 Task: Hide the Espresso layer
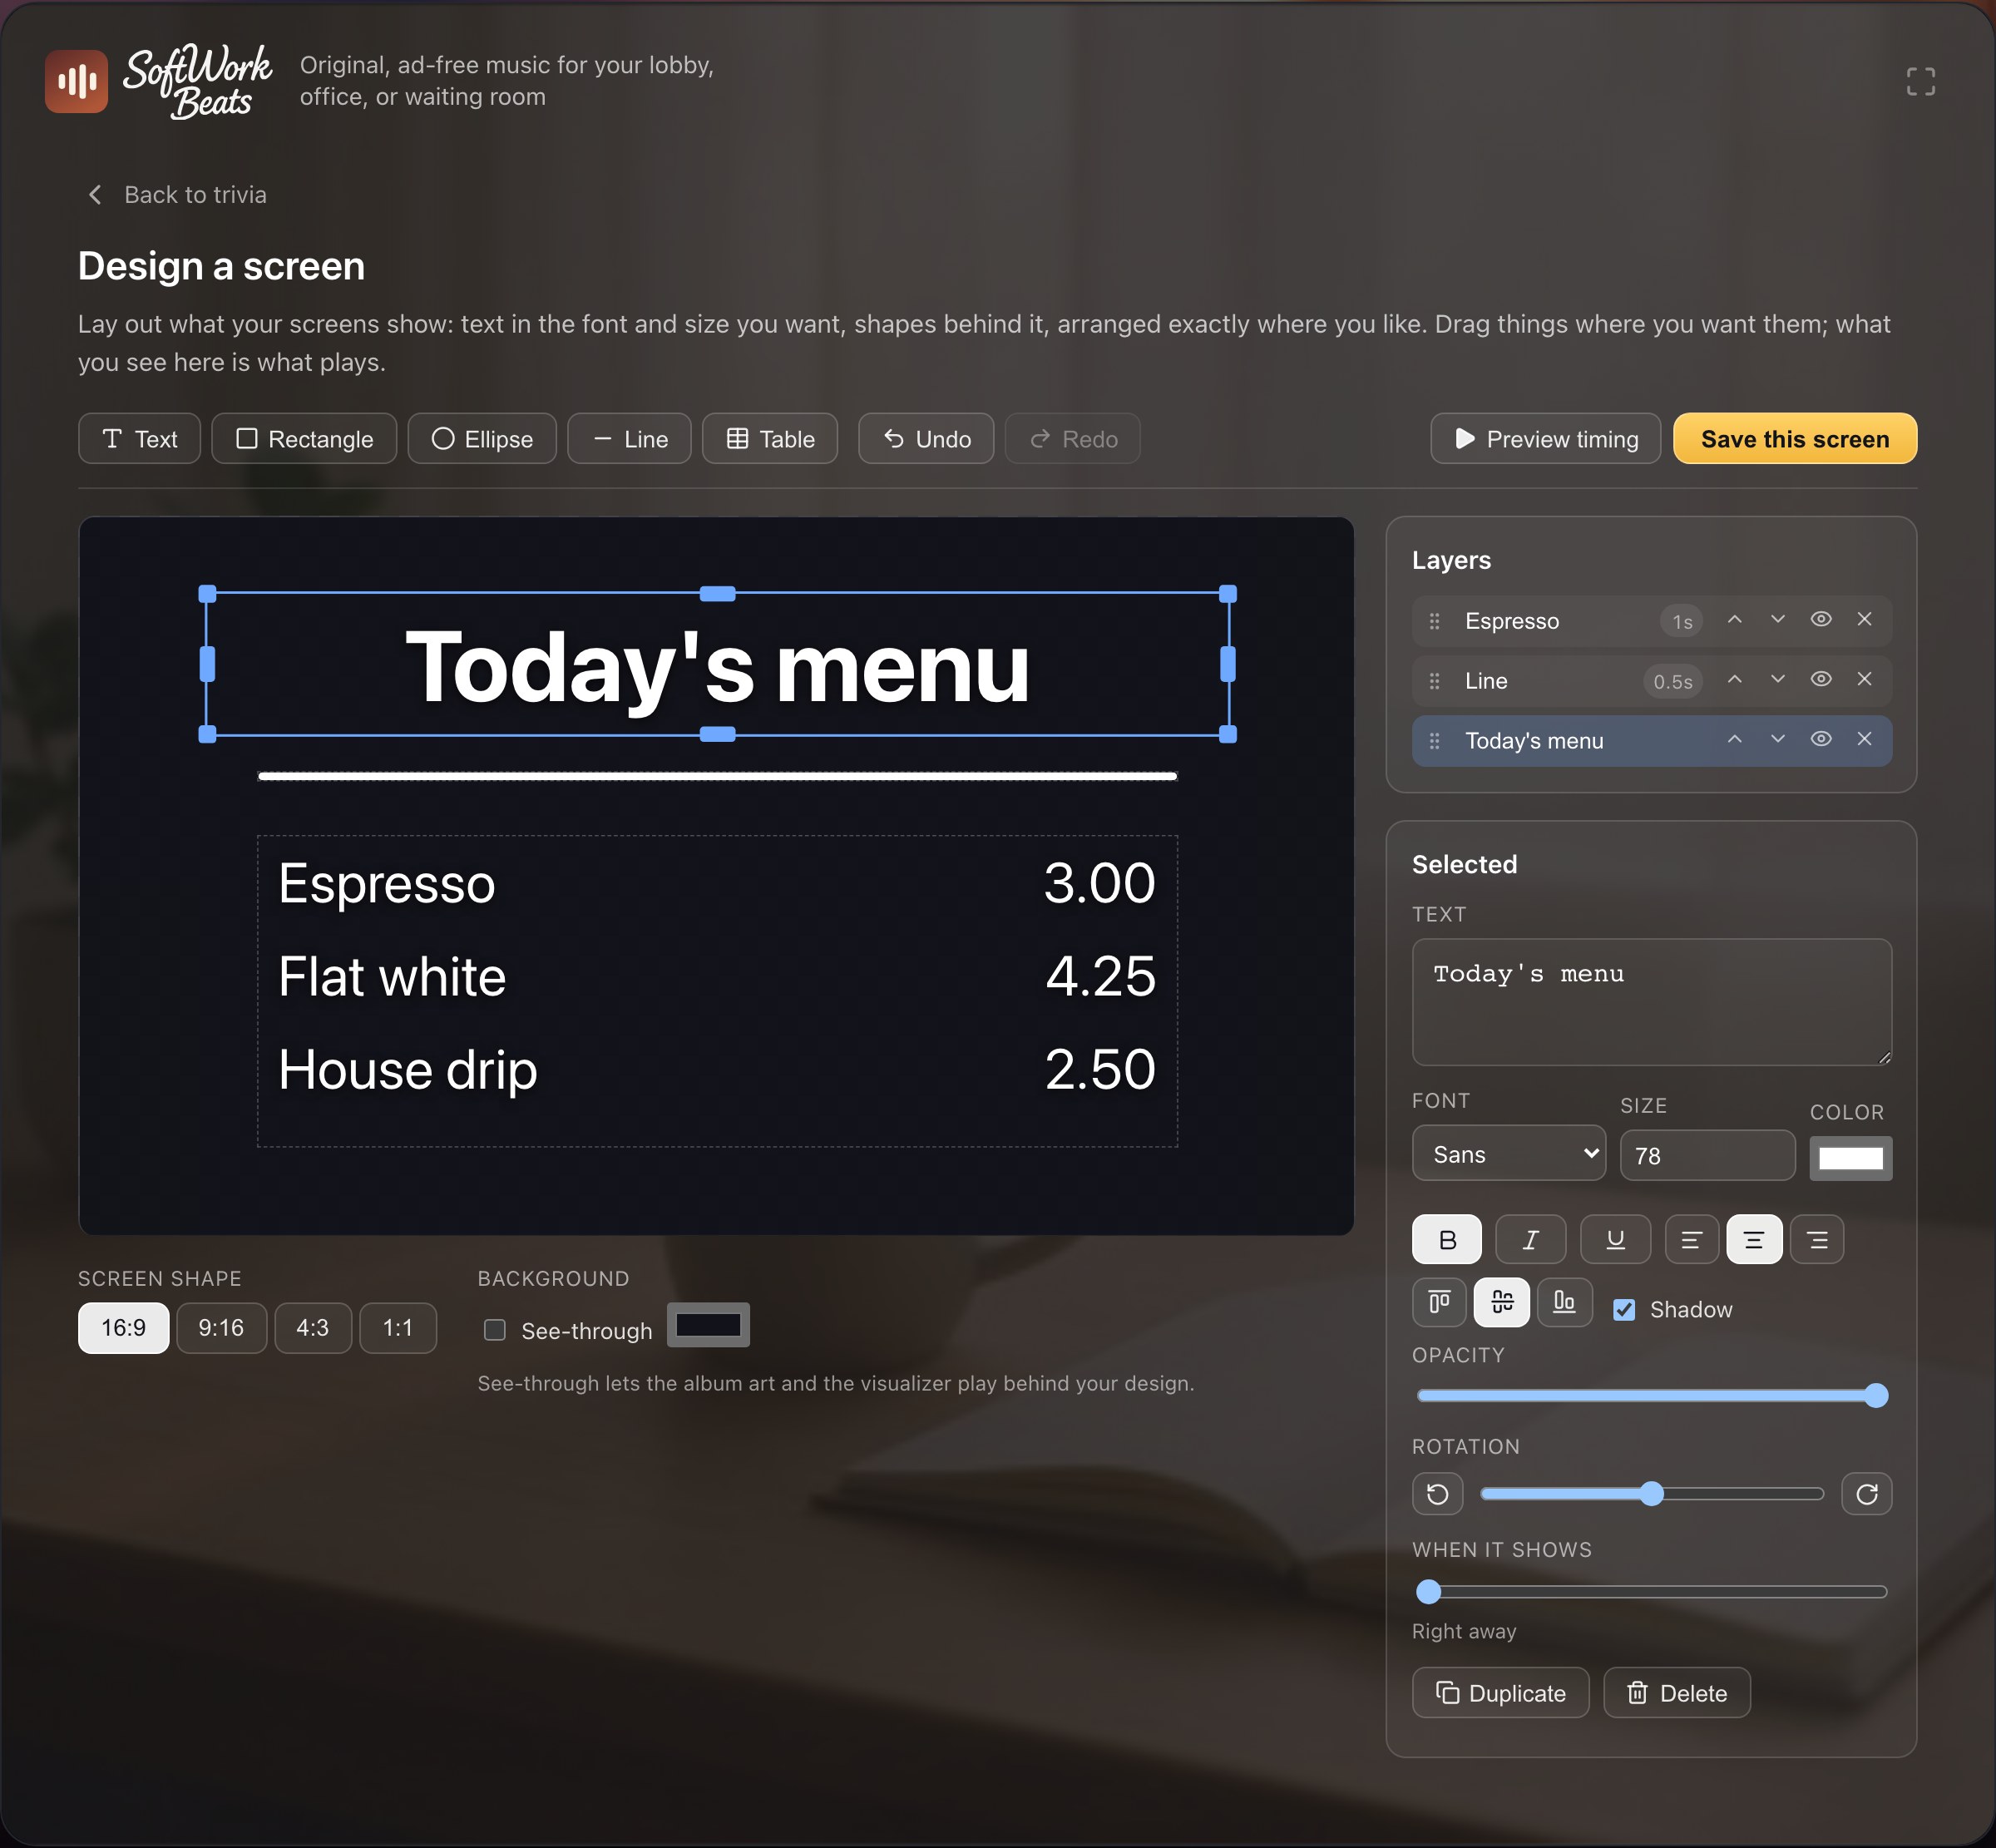coord(1821,620)
